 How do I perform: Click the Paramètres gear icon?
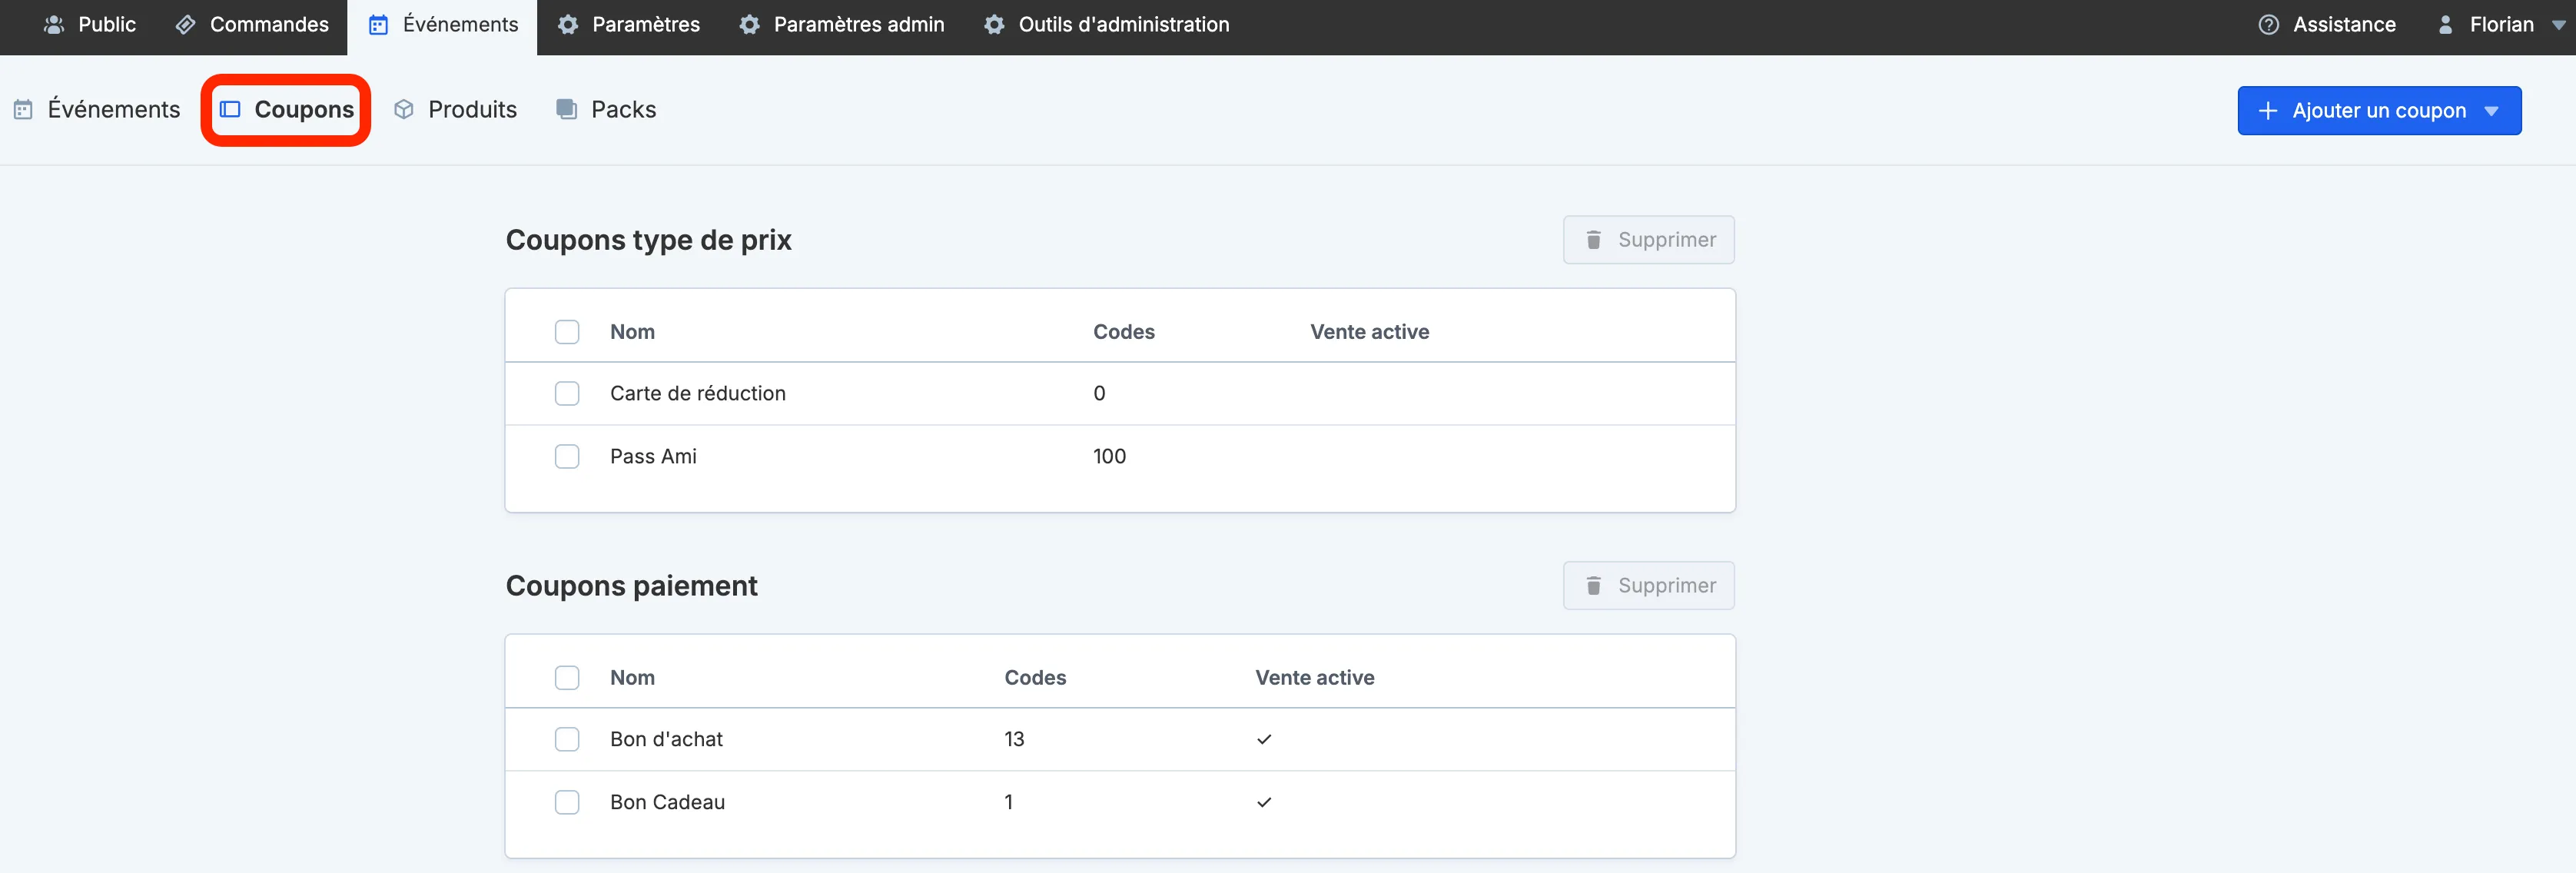coord(568,25)
